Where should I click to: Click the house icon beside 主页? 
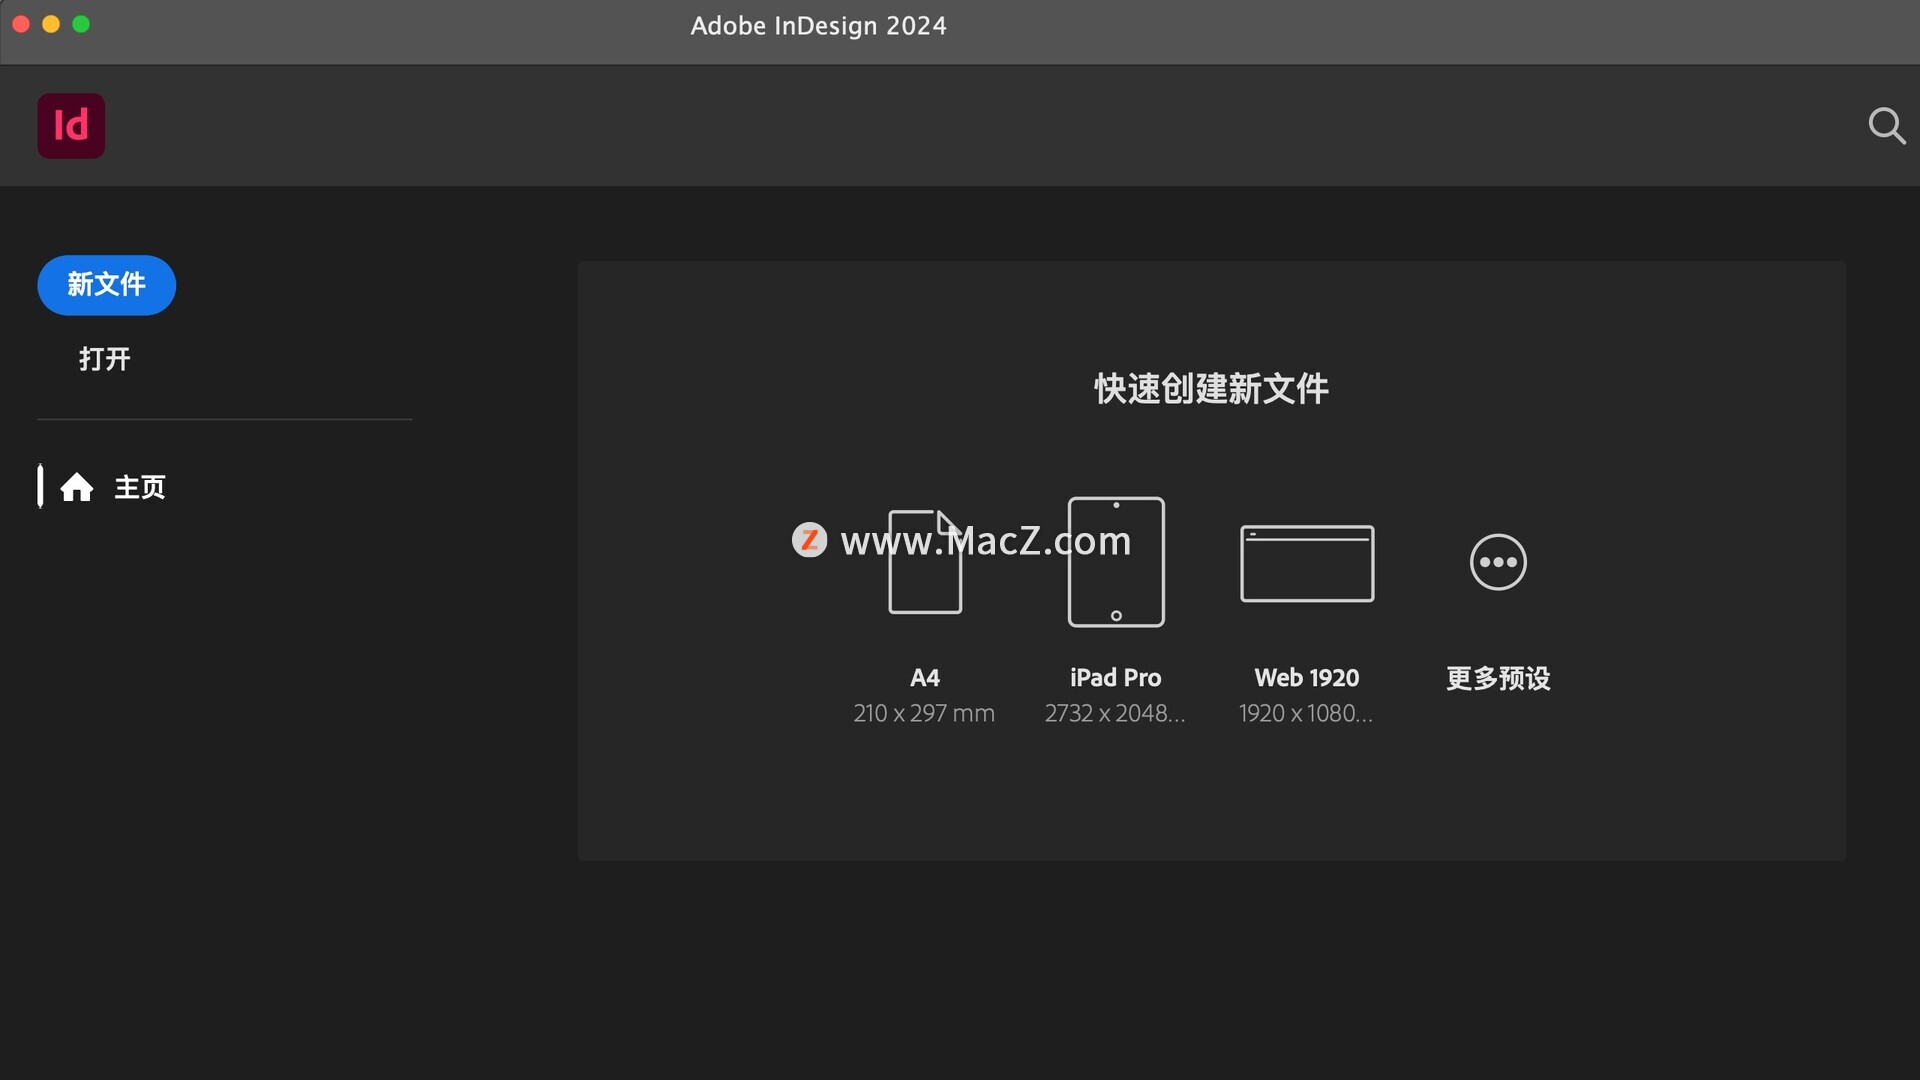(77, 487)
